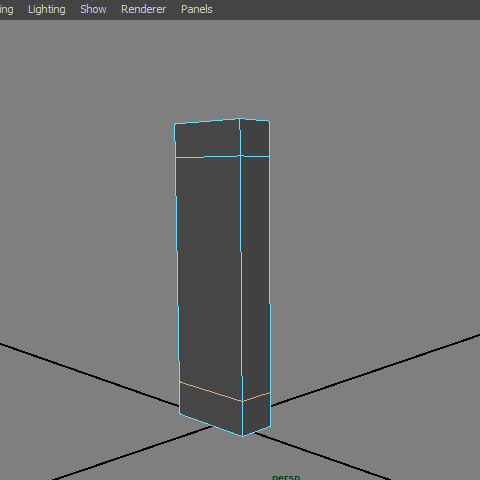The height and width of the screenshot is (480, 480).
Task: Open the Panels menu
Action: [x=196, y=9]
